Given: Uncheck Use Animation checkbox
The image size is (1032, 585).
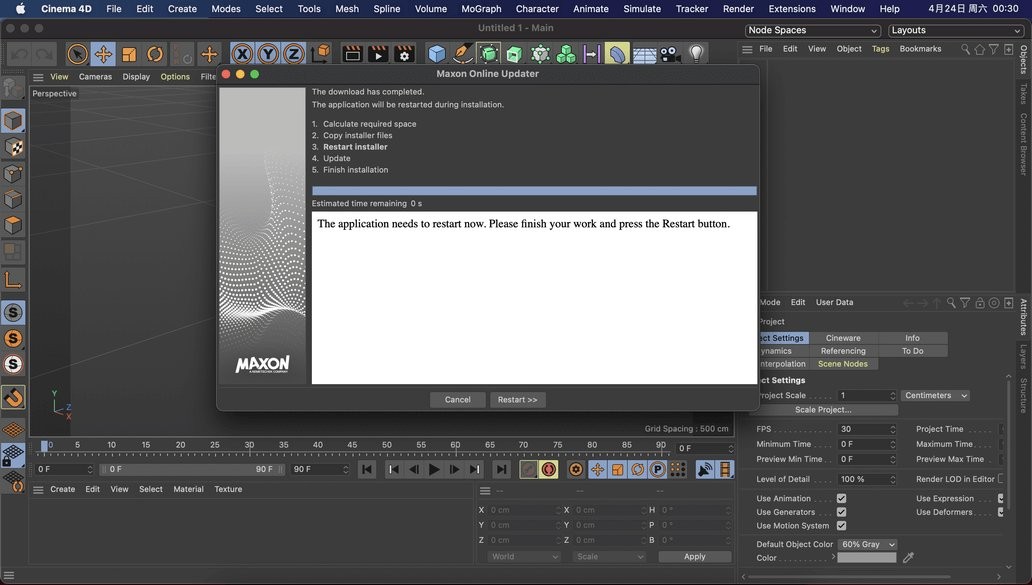Looking at the screenshot, I should (x=841, y=498).
